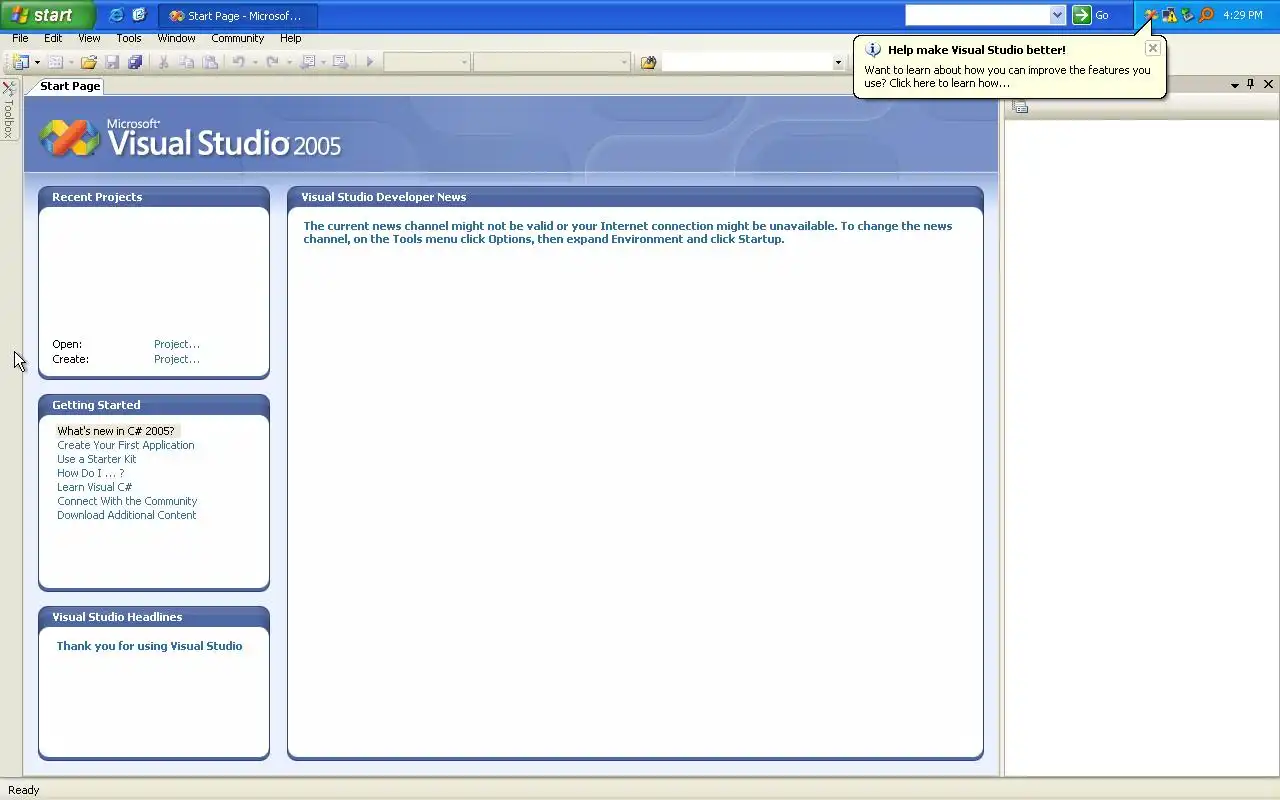This screenshot has height=800, width=1280.
Task: Click inside the Find text box
Action: tap(746, 62)
